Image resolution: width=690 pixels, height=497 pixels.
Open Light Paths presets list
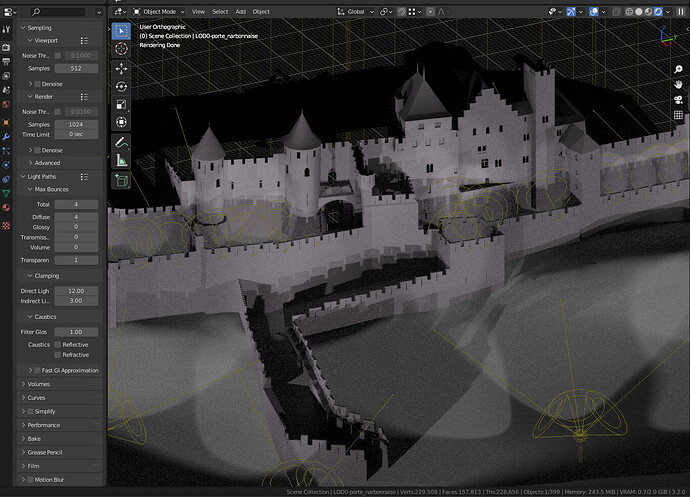(x=84, y=177)
